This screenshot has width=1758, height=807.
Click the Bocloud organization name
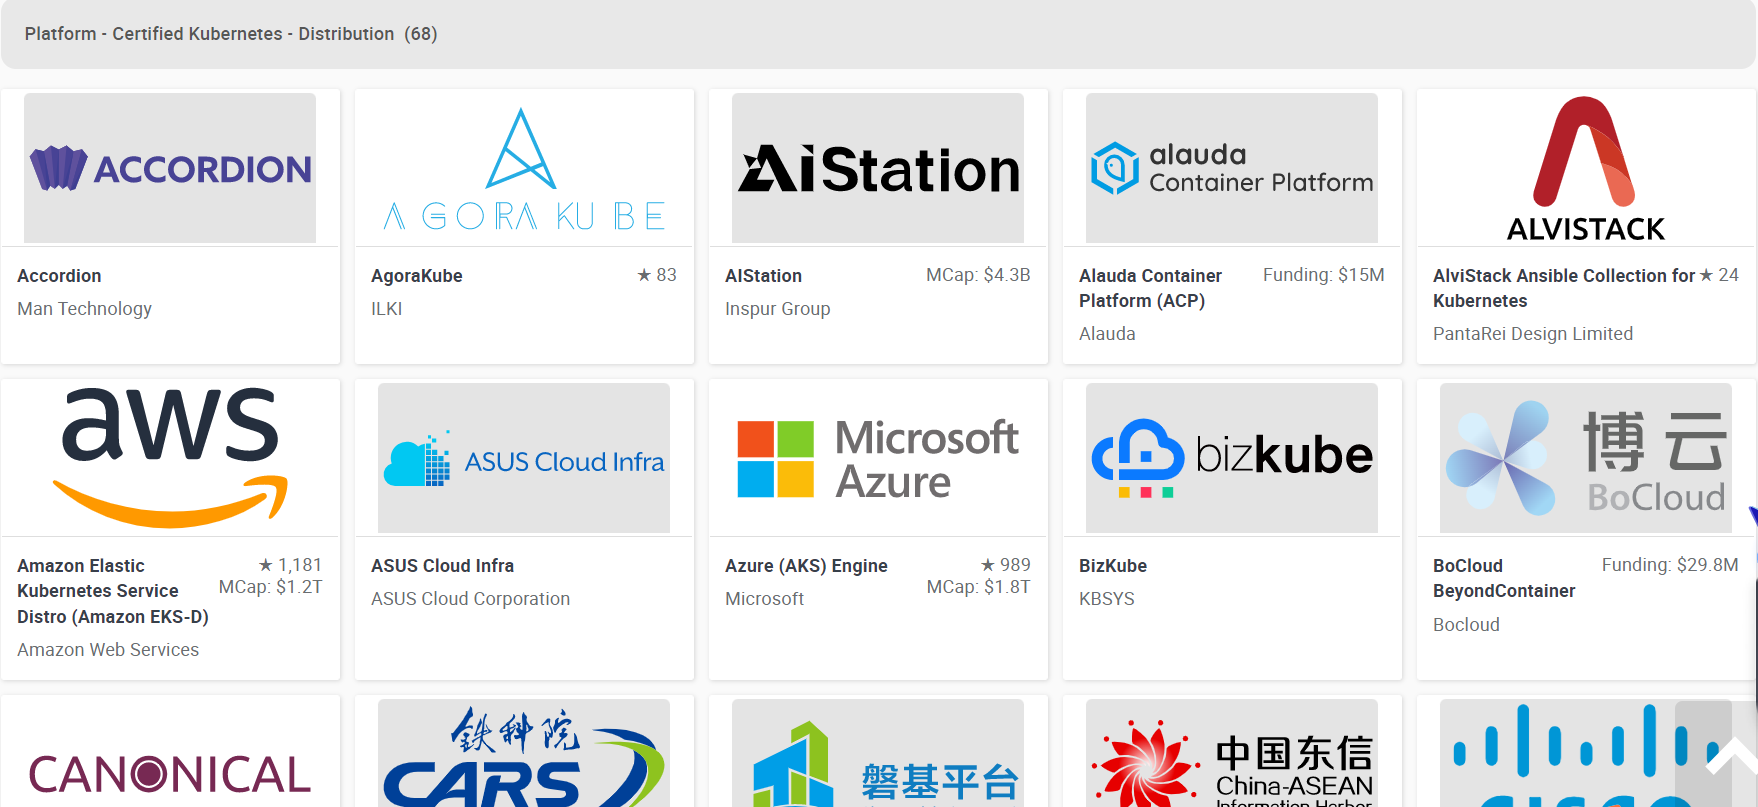coord(1466,625)
